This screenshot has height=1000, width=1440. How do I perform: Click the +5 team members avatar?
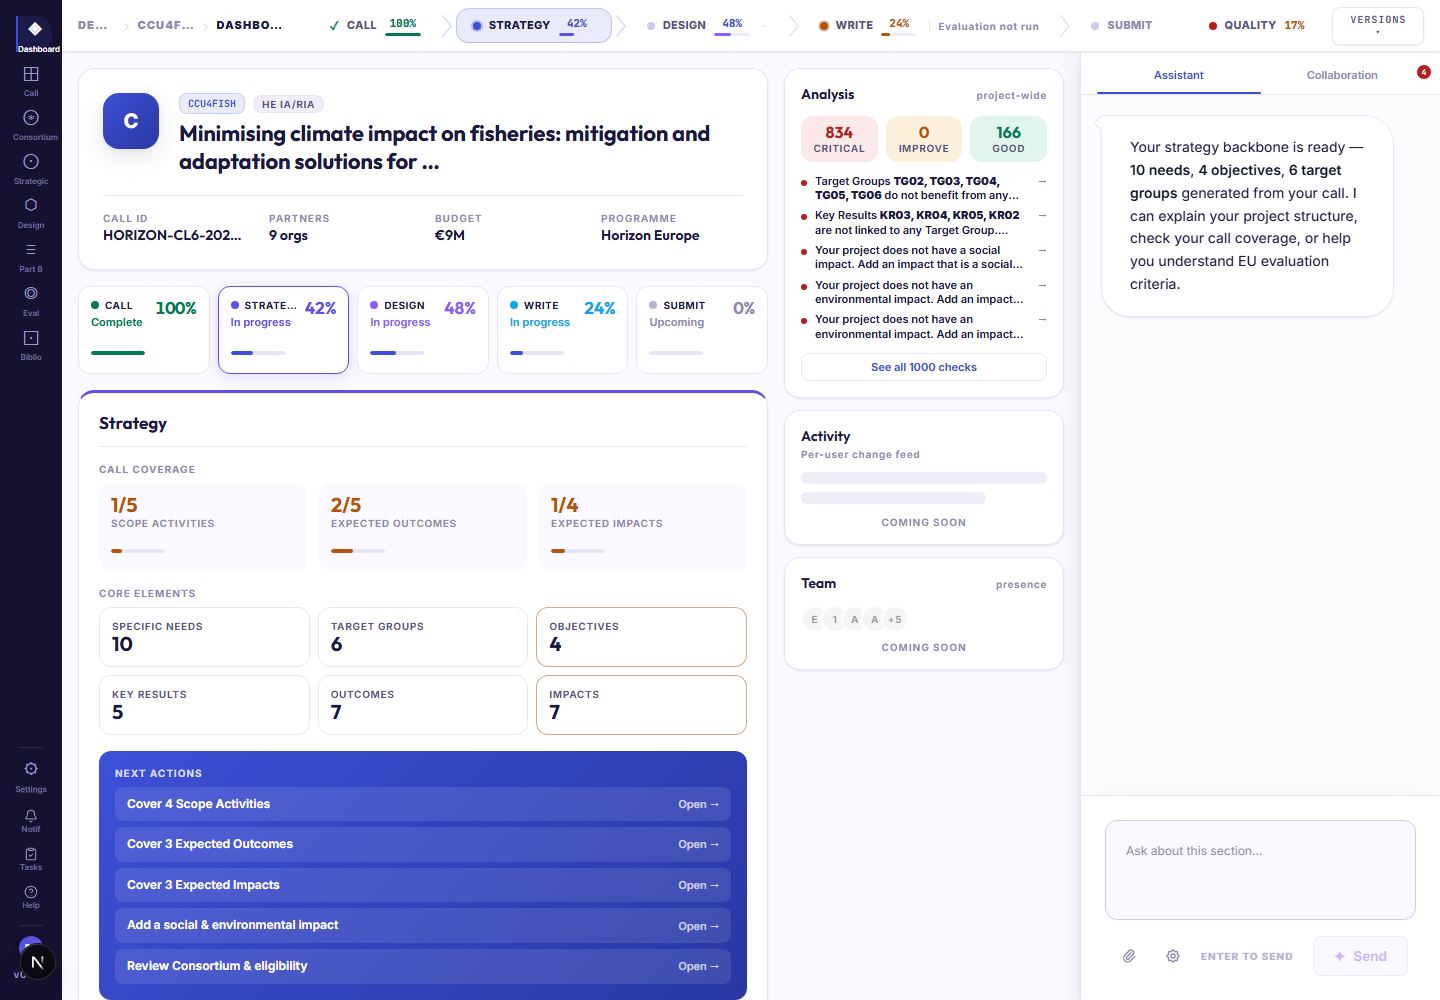(895, 619)
